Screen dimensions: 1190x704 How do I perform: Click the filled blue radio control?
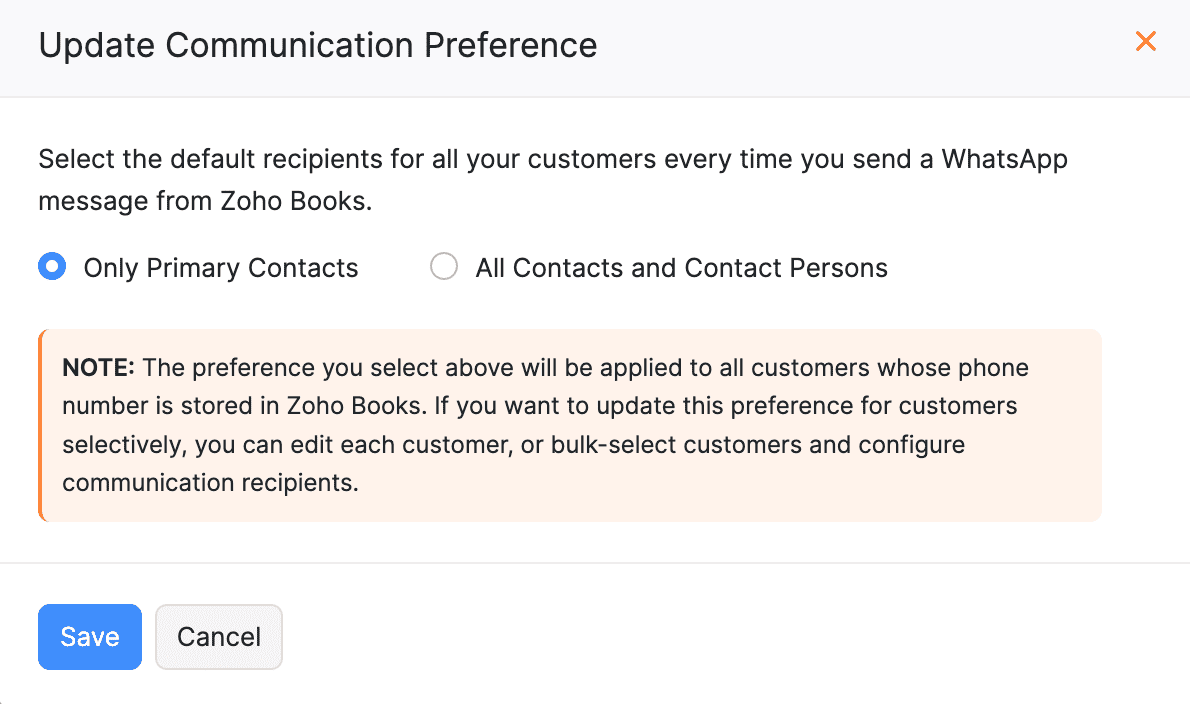tap(52, 266)
